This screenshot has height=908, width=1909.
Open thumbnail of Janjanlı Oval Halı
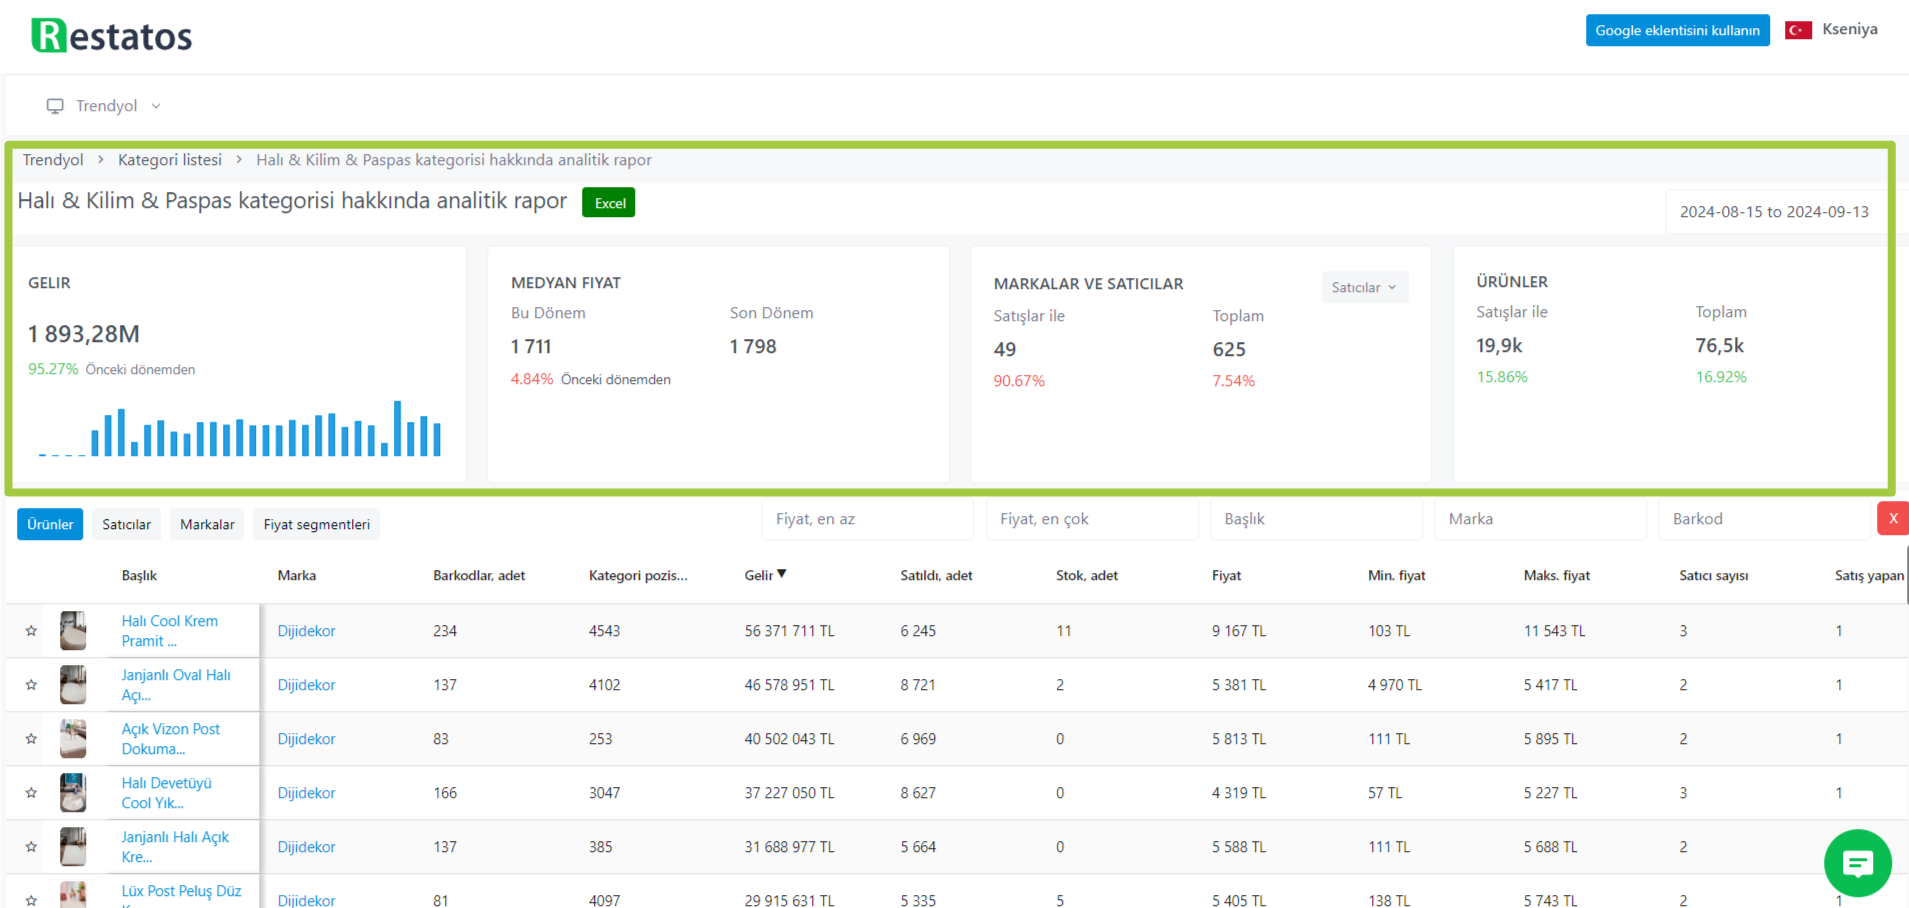pos(73,685)
